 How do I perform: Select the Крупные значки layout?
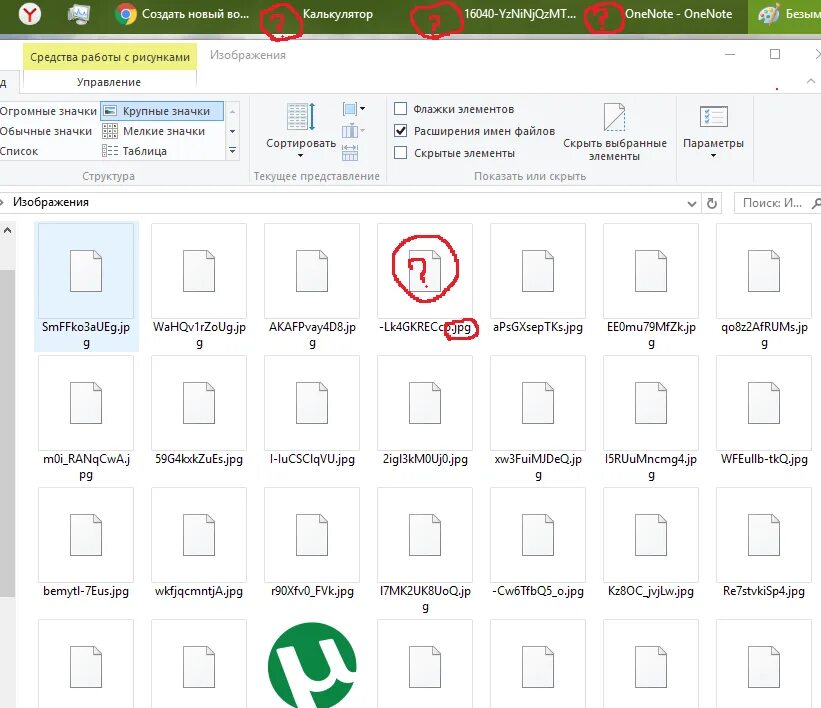click(x=162, y=111)
